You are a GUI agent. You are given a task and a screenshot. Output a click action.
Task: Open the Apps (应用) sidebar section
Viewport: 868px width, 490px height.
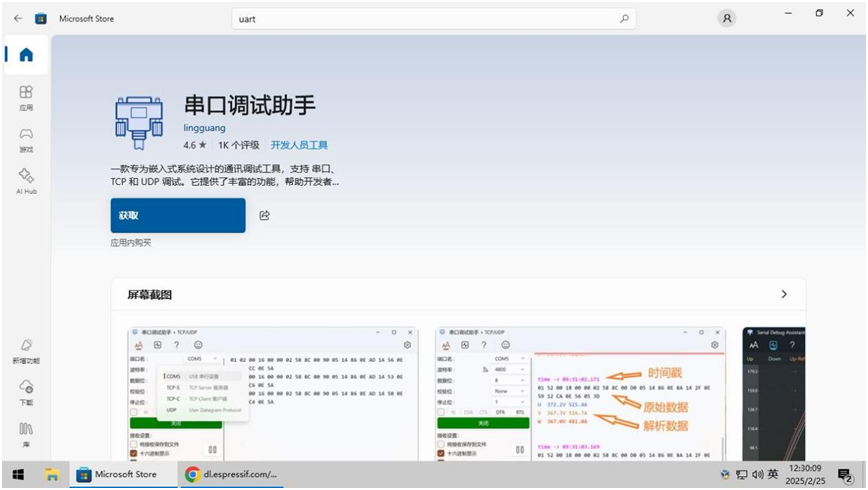(x=26, y=98)
